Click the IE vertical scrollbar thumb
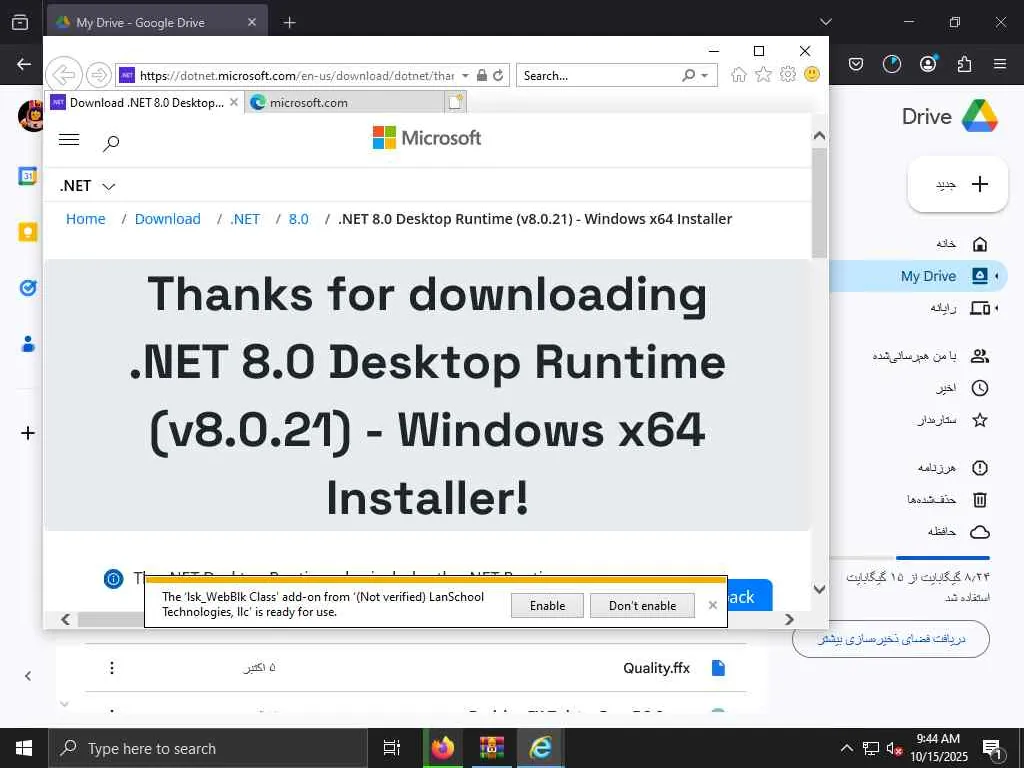This screenshot has width=1024, height=768. [x=819, y=202]
